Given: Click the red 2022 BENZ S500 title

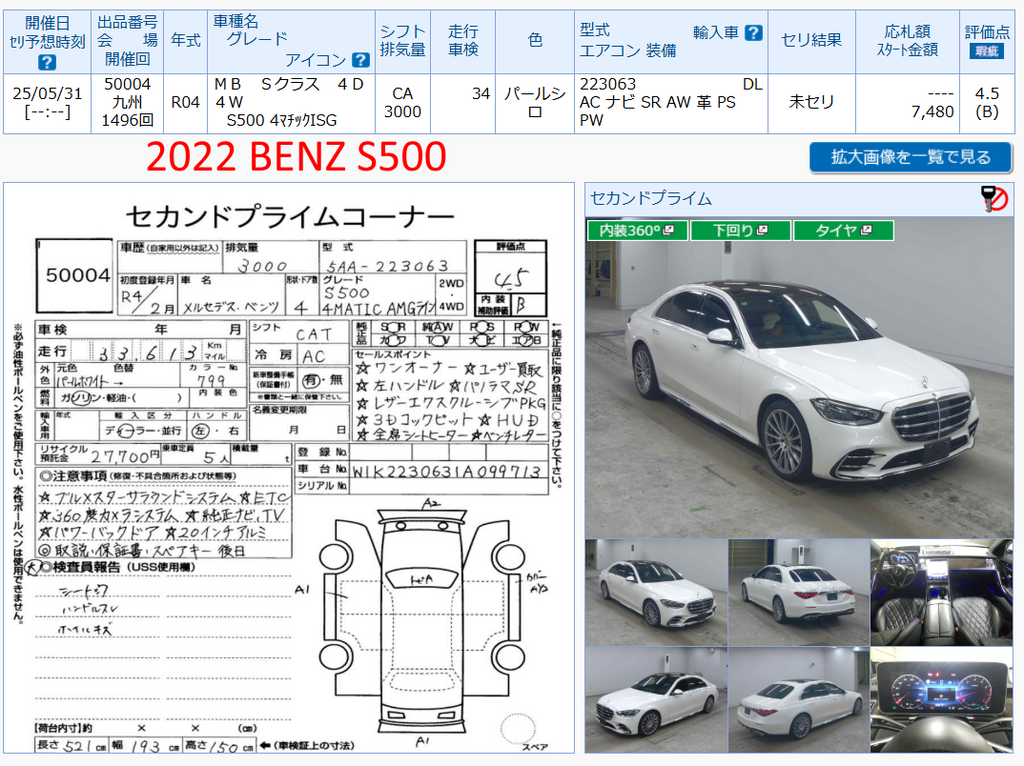Looking at the screenshot, I should 296,157.
